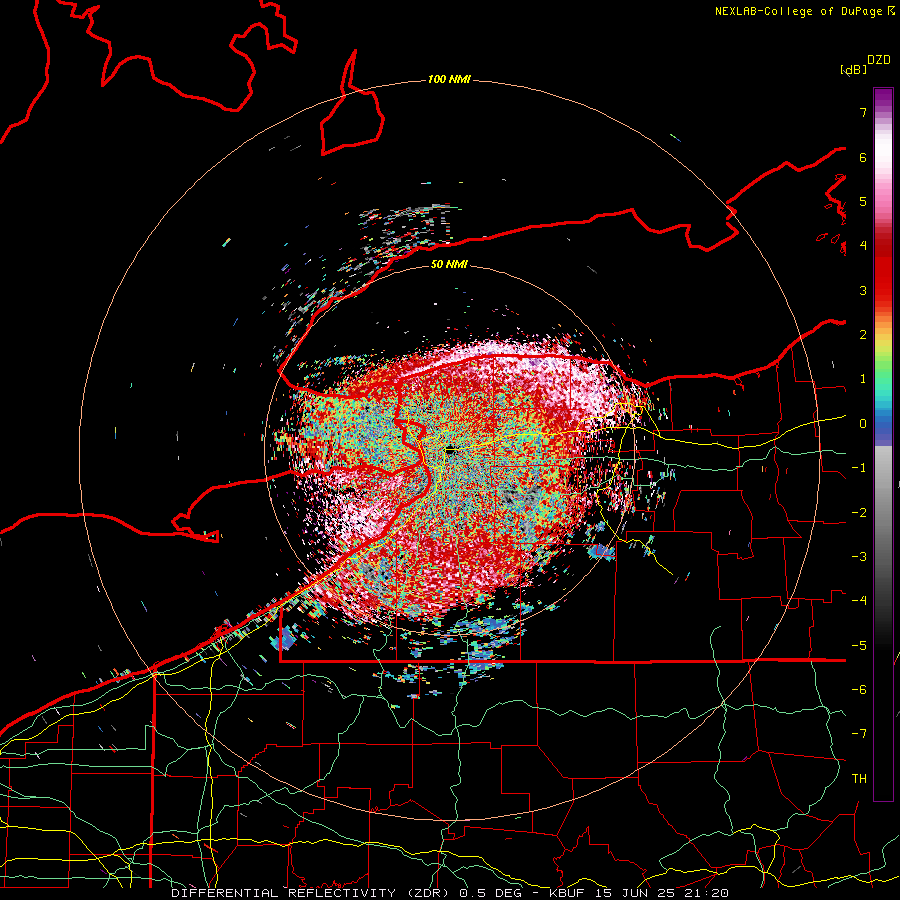Viewport: 900px width, 900px height.
Task: Click the 4 value on color scale
Action: click(863, 246)
